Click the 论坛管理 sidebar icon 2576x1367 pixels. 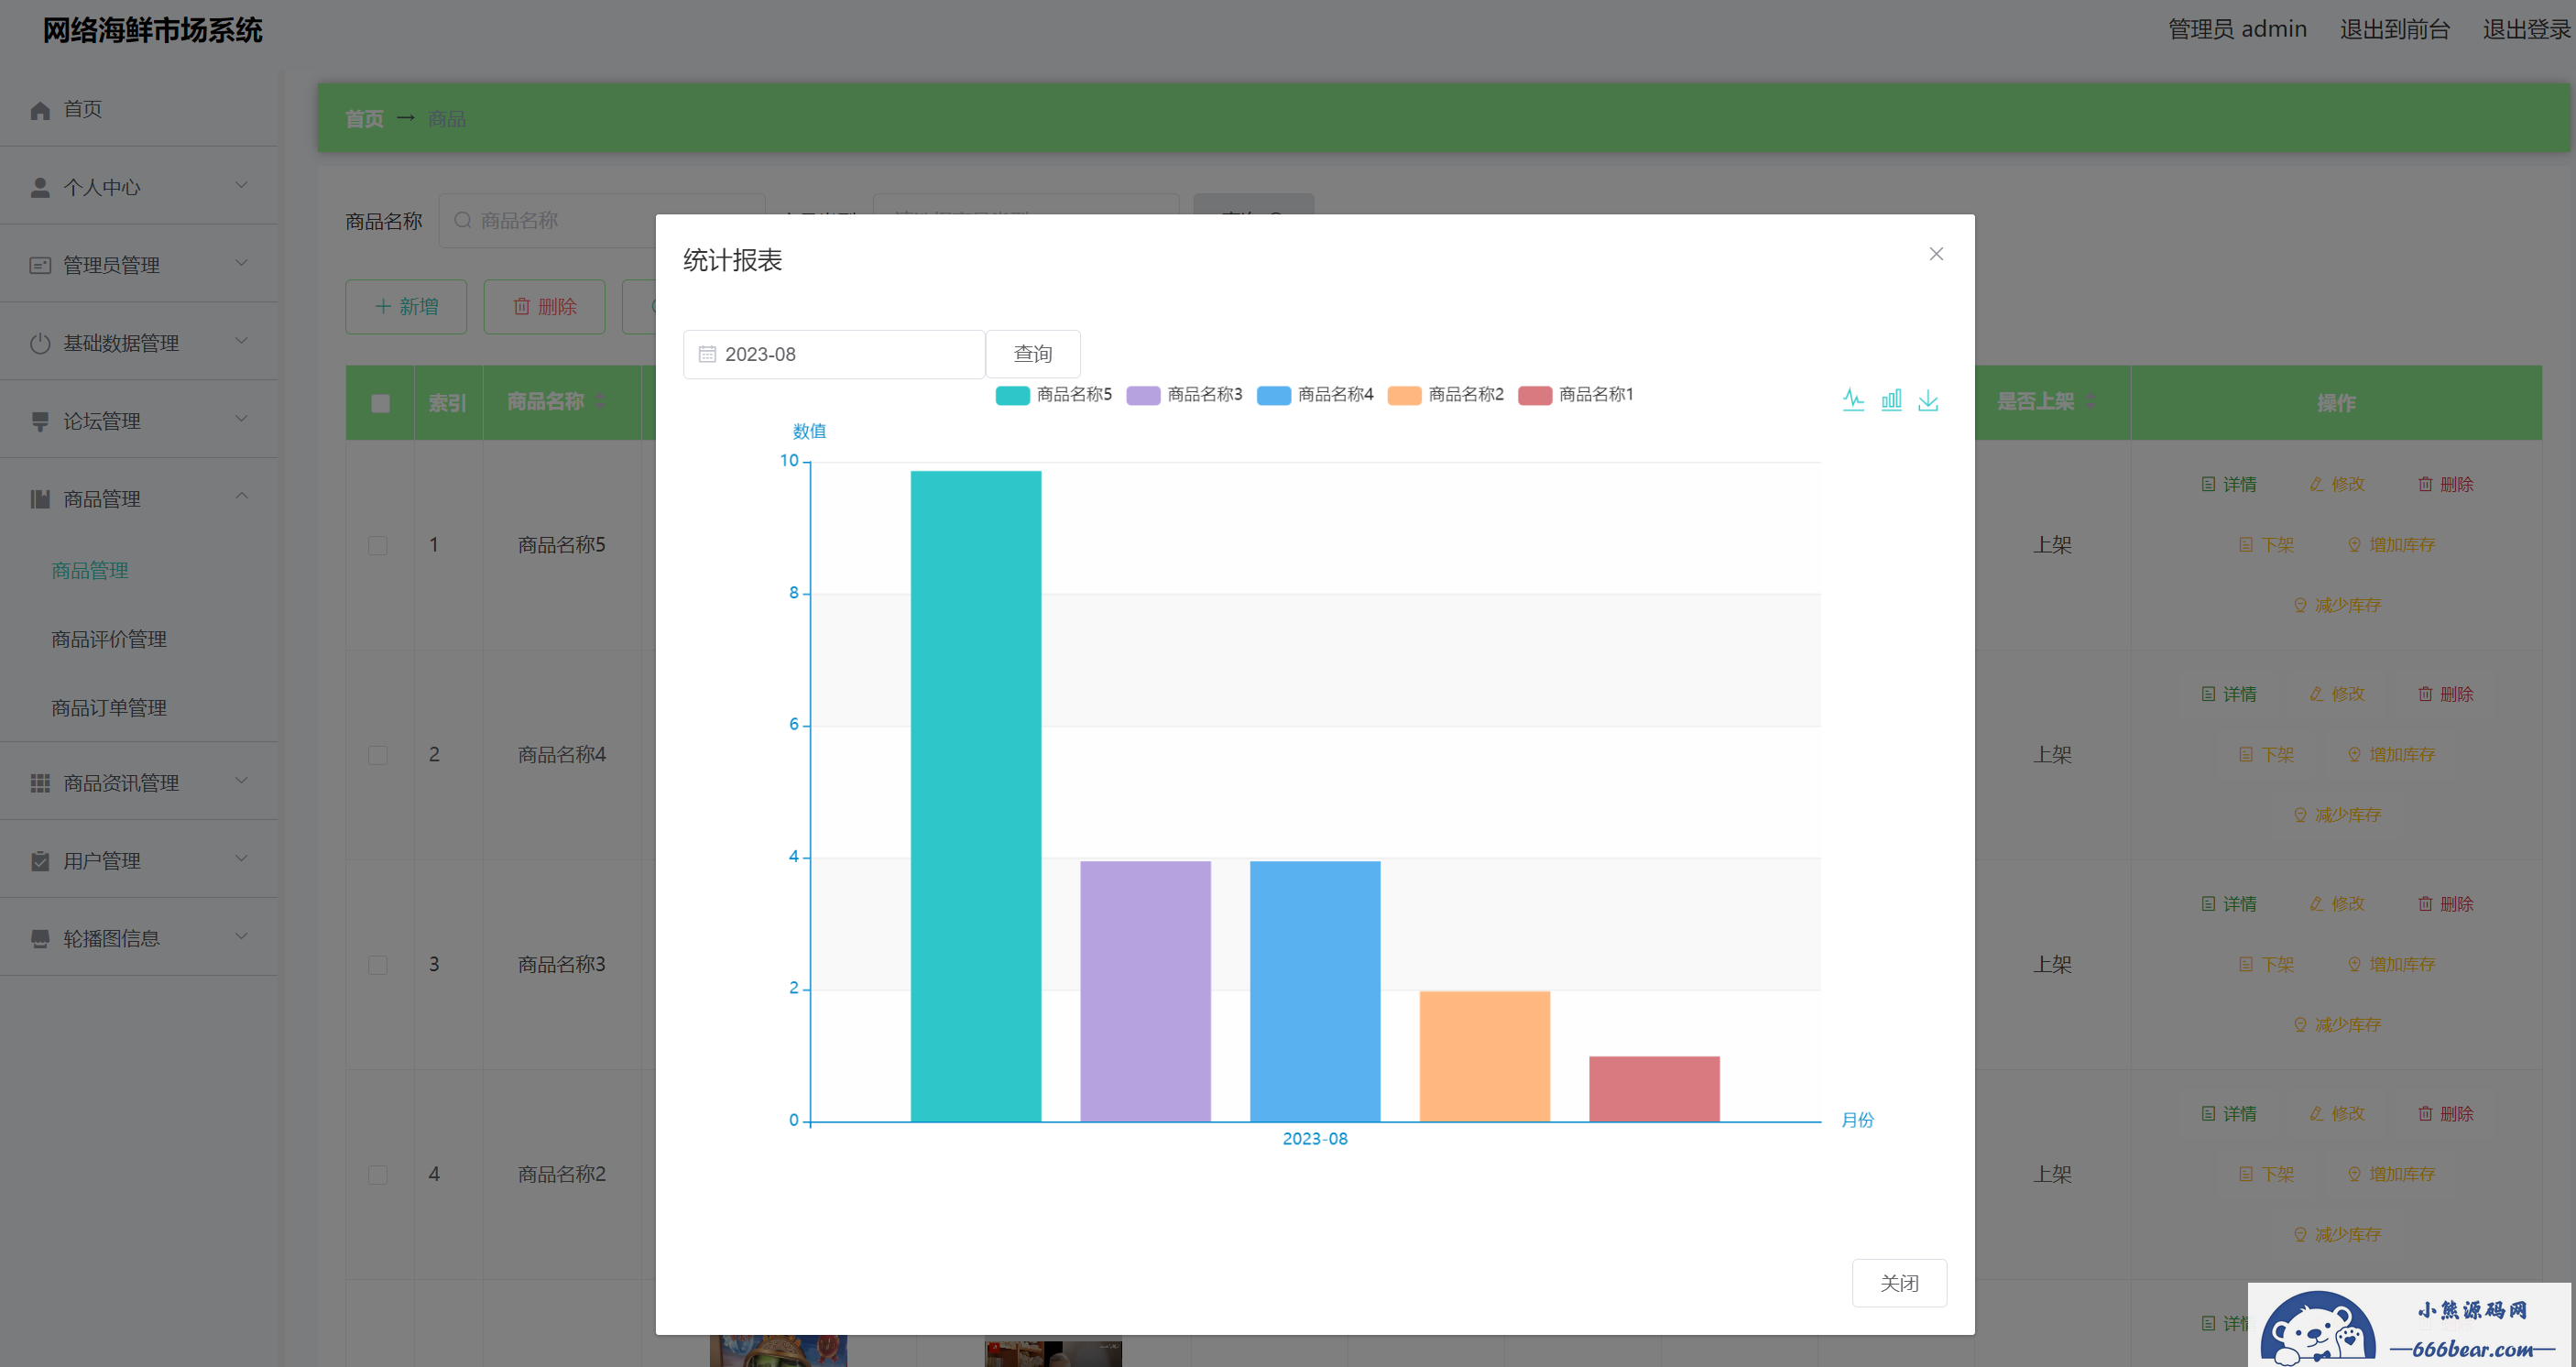click(40, 421)
